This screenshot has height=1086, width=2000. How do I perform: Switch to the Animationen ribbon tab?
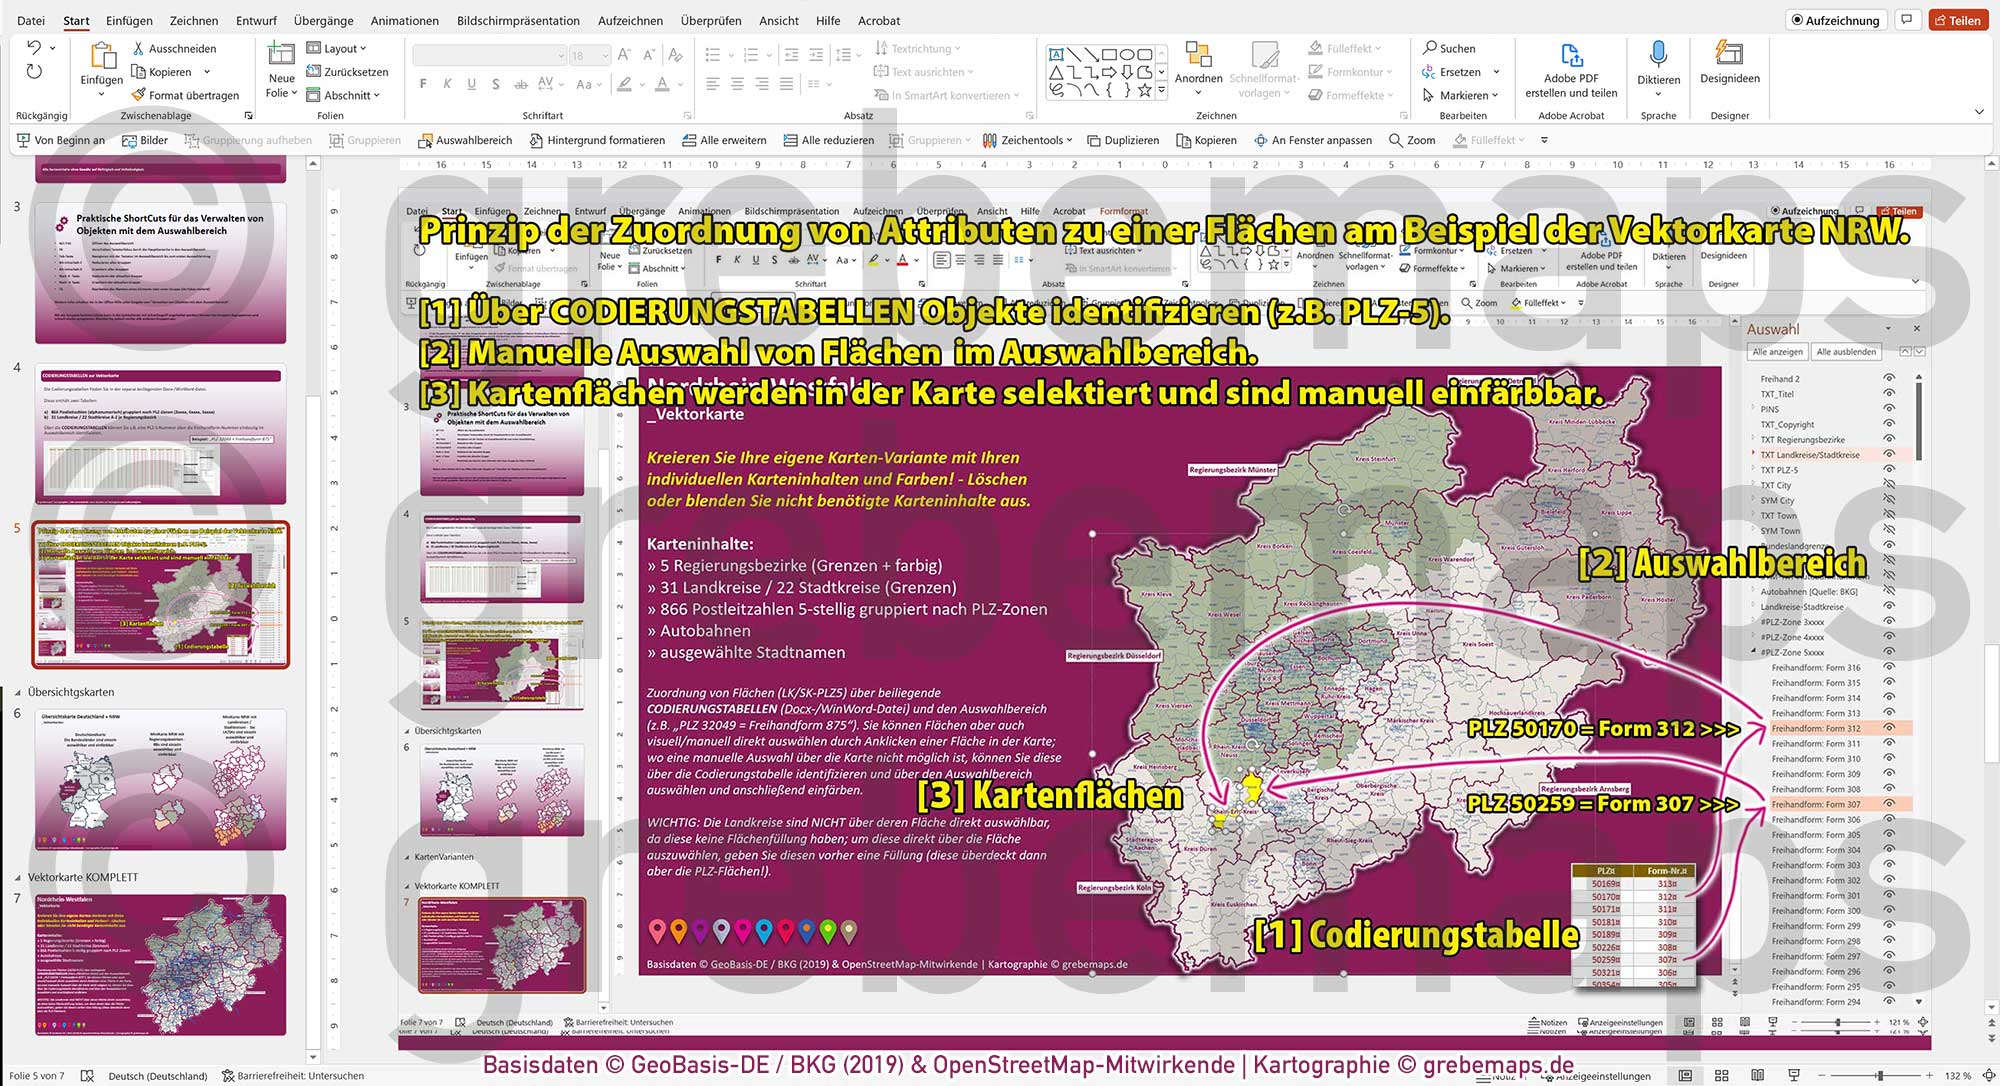404,20
